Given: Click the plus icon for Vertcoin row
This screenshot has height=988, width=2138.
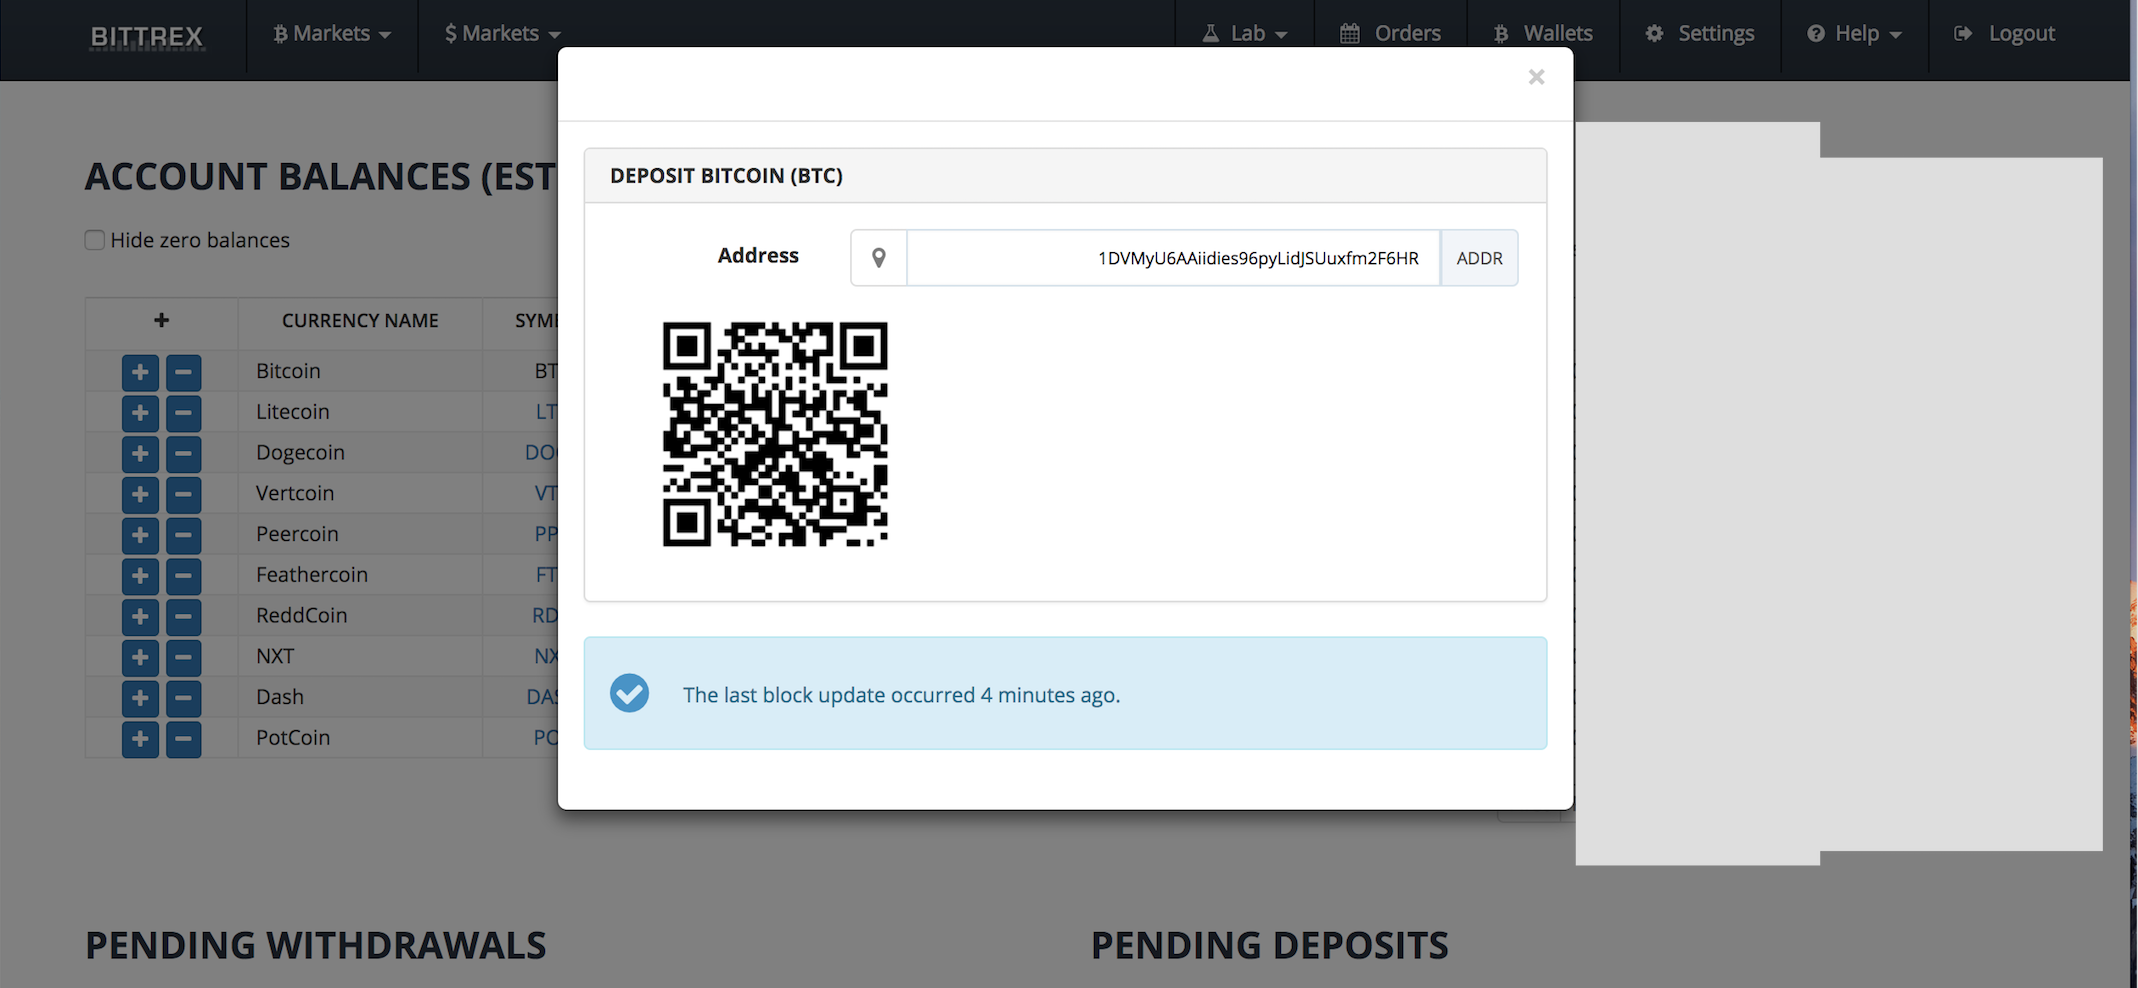Looking at the screenshot, I should (x=140, y=495).
